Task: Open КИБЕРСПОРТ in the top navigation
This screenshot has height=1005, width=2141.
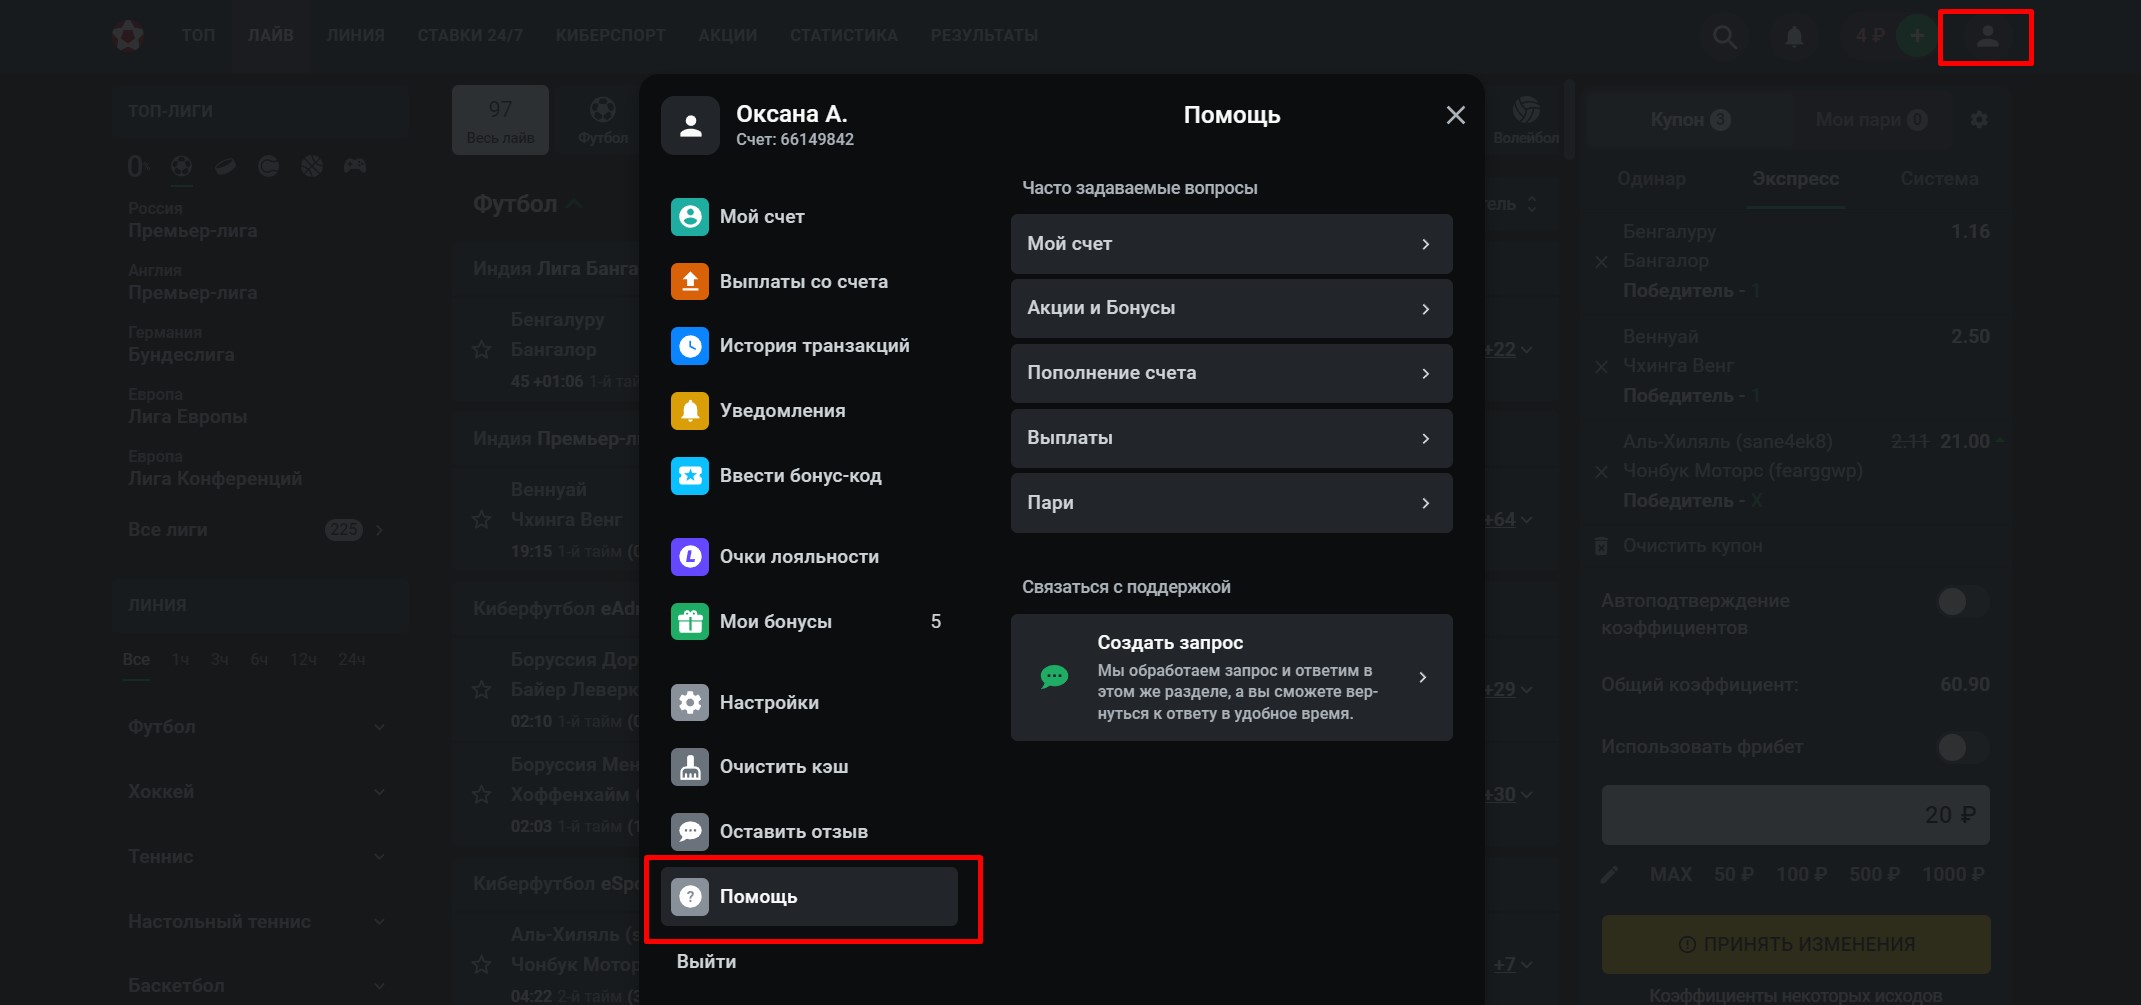Action: point(610,36)
